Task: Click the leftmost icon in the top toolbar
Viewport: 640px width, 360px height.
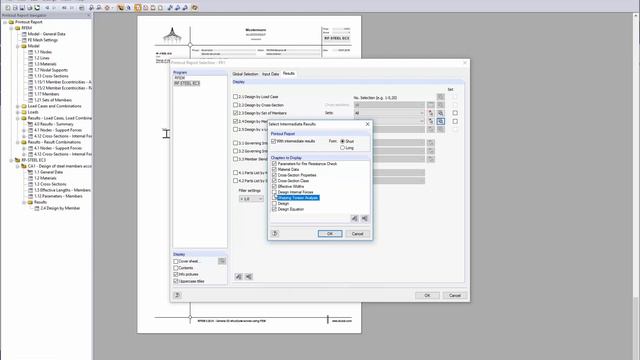Action: [x=7, y=7]
